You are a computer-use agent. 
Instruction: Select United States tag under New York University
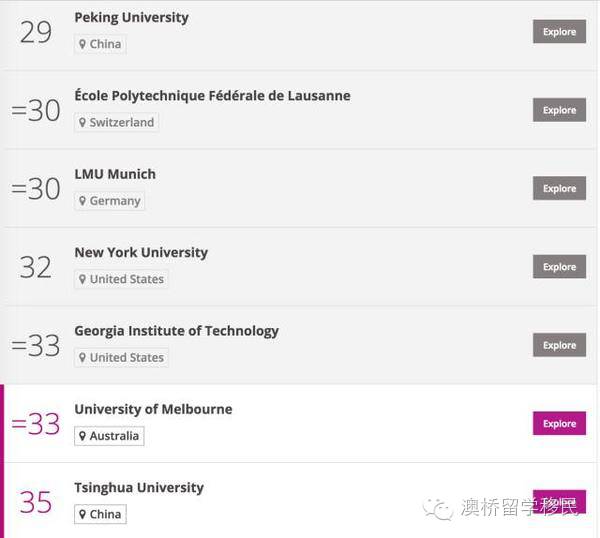coord(121,279)
